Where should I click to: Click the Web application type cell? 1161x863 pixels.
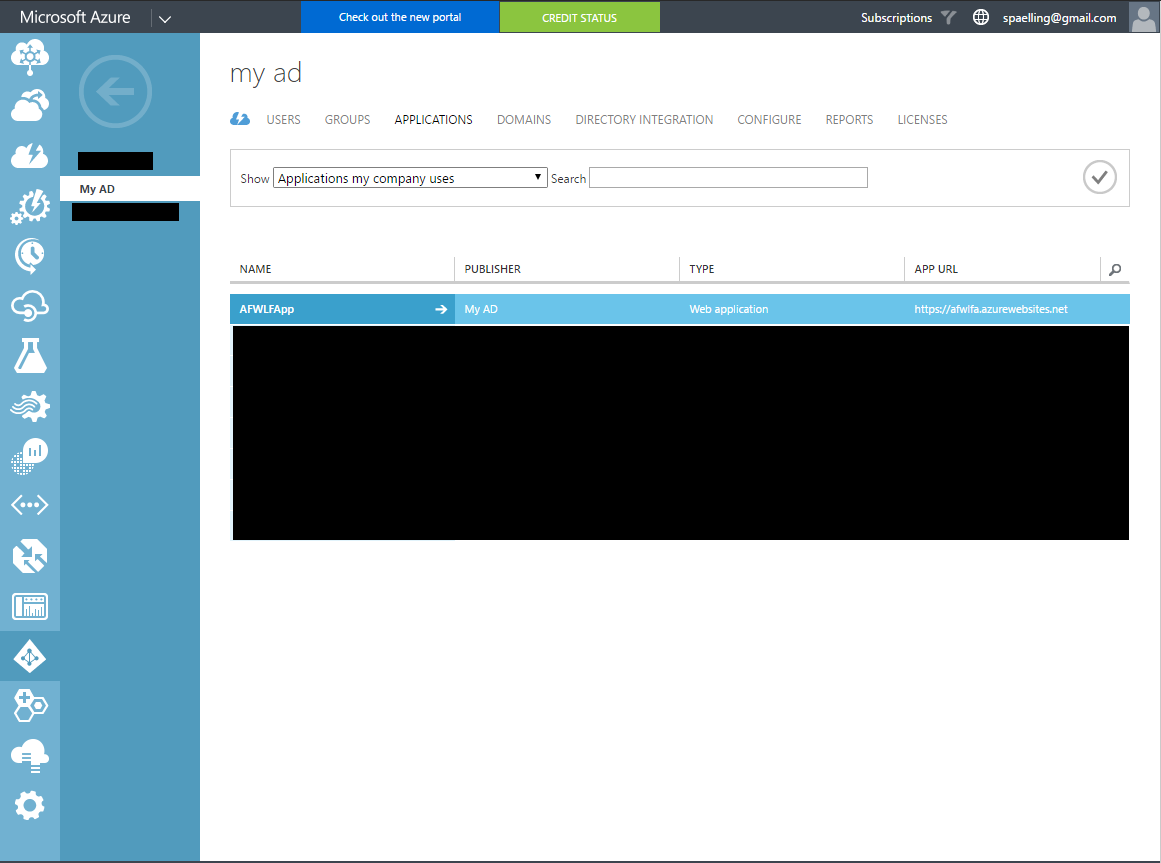pos(729,309)
